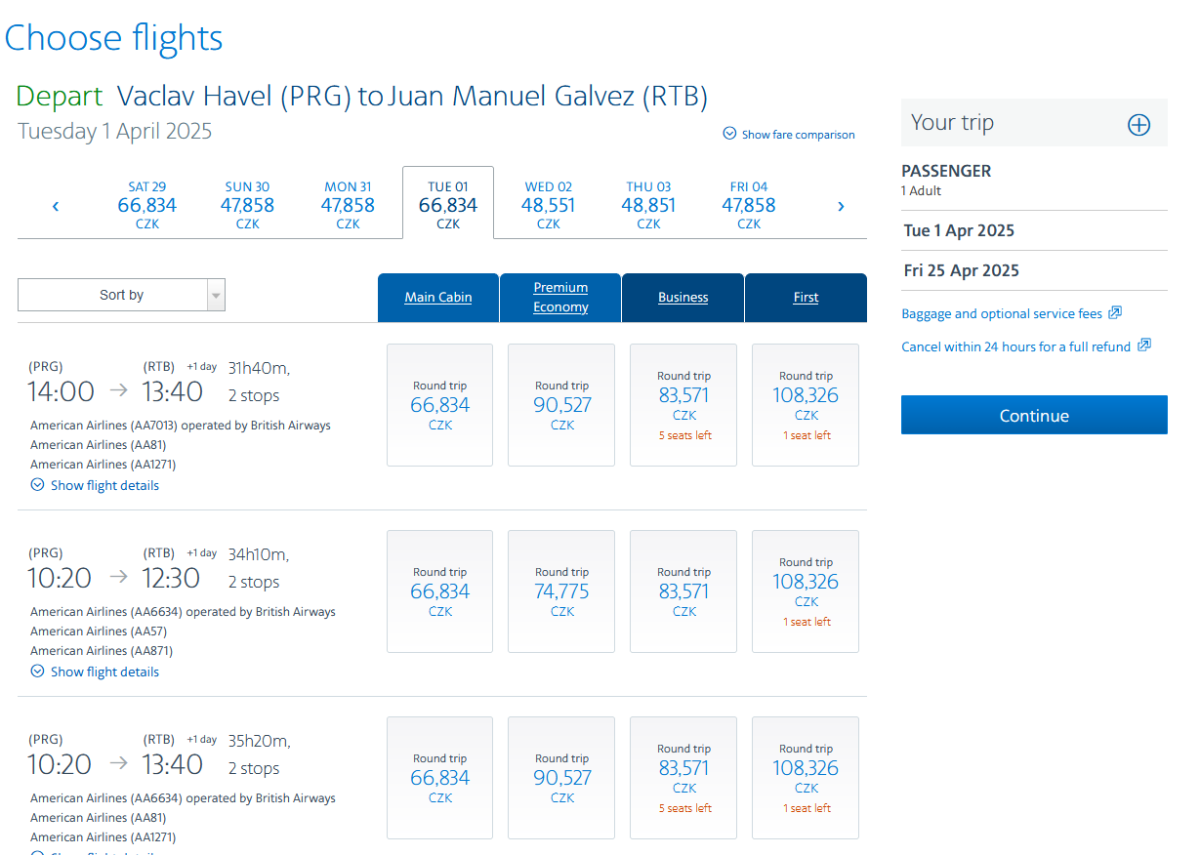This screenshot has height=855, width=1200.
Task: Click the previous dates left arrow
Action: pyautogui.click(x=56, y=206)
